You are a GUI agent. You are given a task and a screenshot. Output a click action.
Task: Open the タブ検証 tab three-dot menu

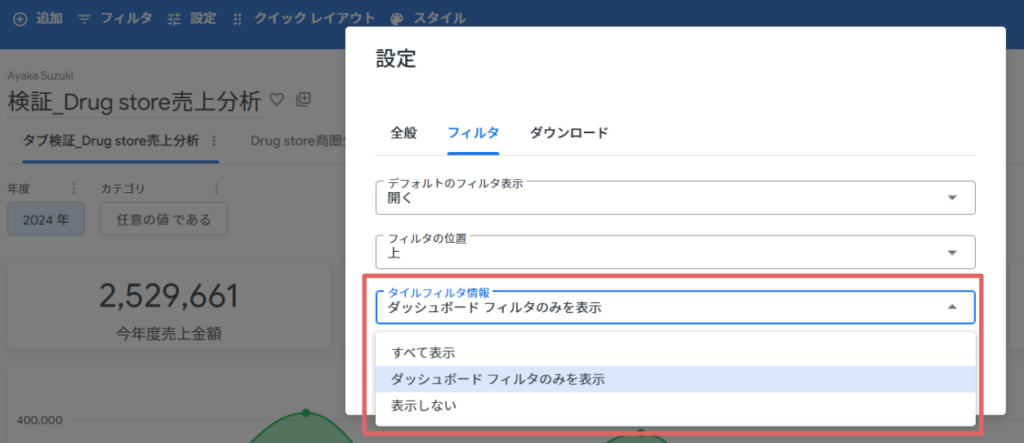212,141
